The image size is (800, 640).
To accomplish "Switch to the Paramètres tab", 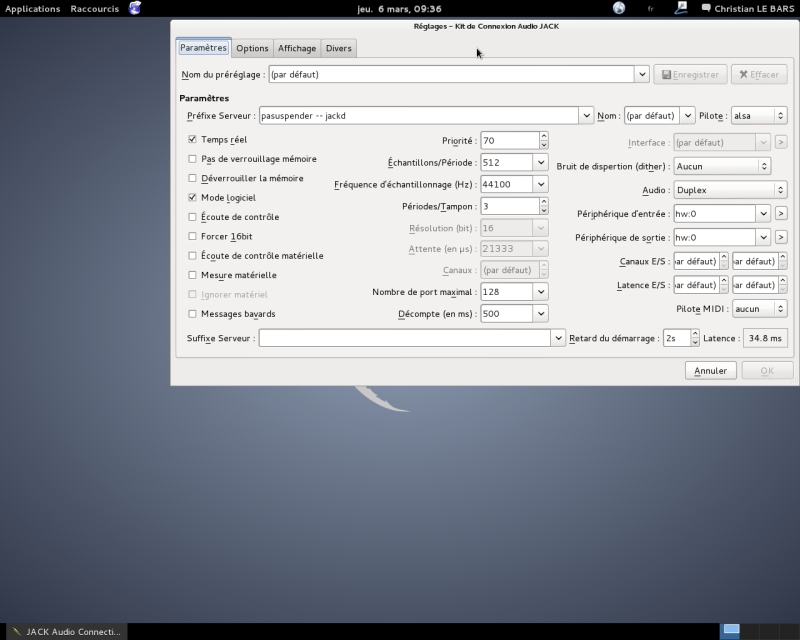I will click(203, 47).
